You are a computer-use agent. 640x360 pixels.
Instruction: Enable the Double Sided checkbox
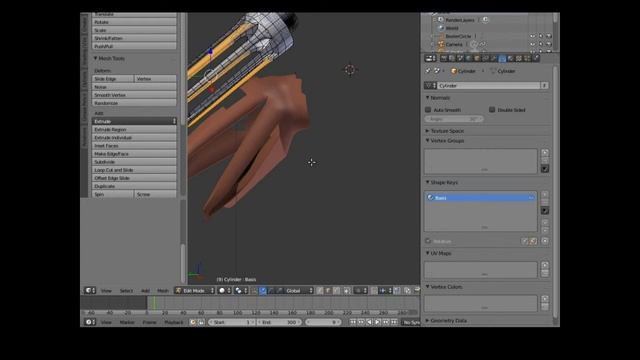492,110
